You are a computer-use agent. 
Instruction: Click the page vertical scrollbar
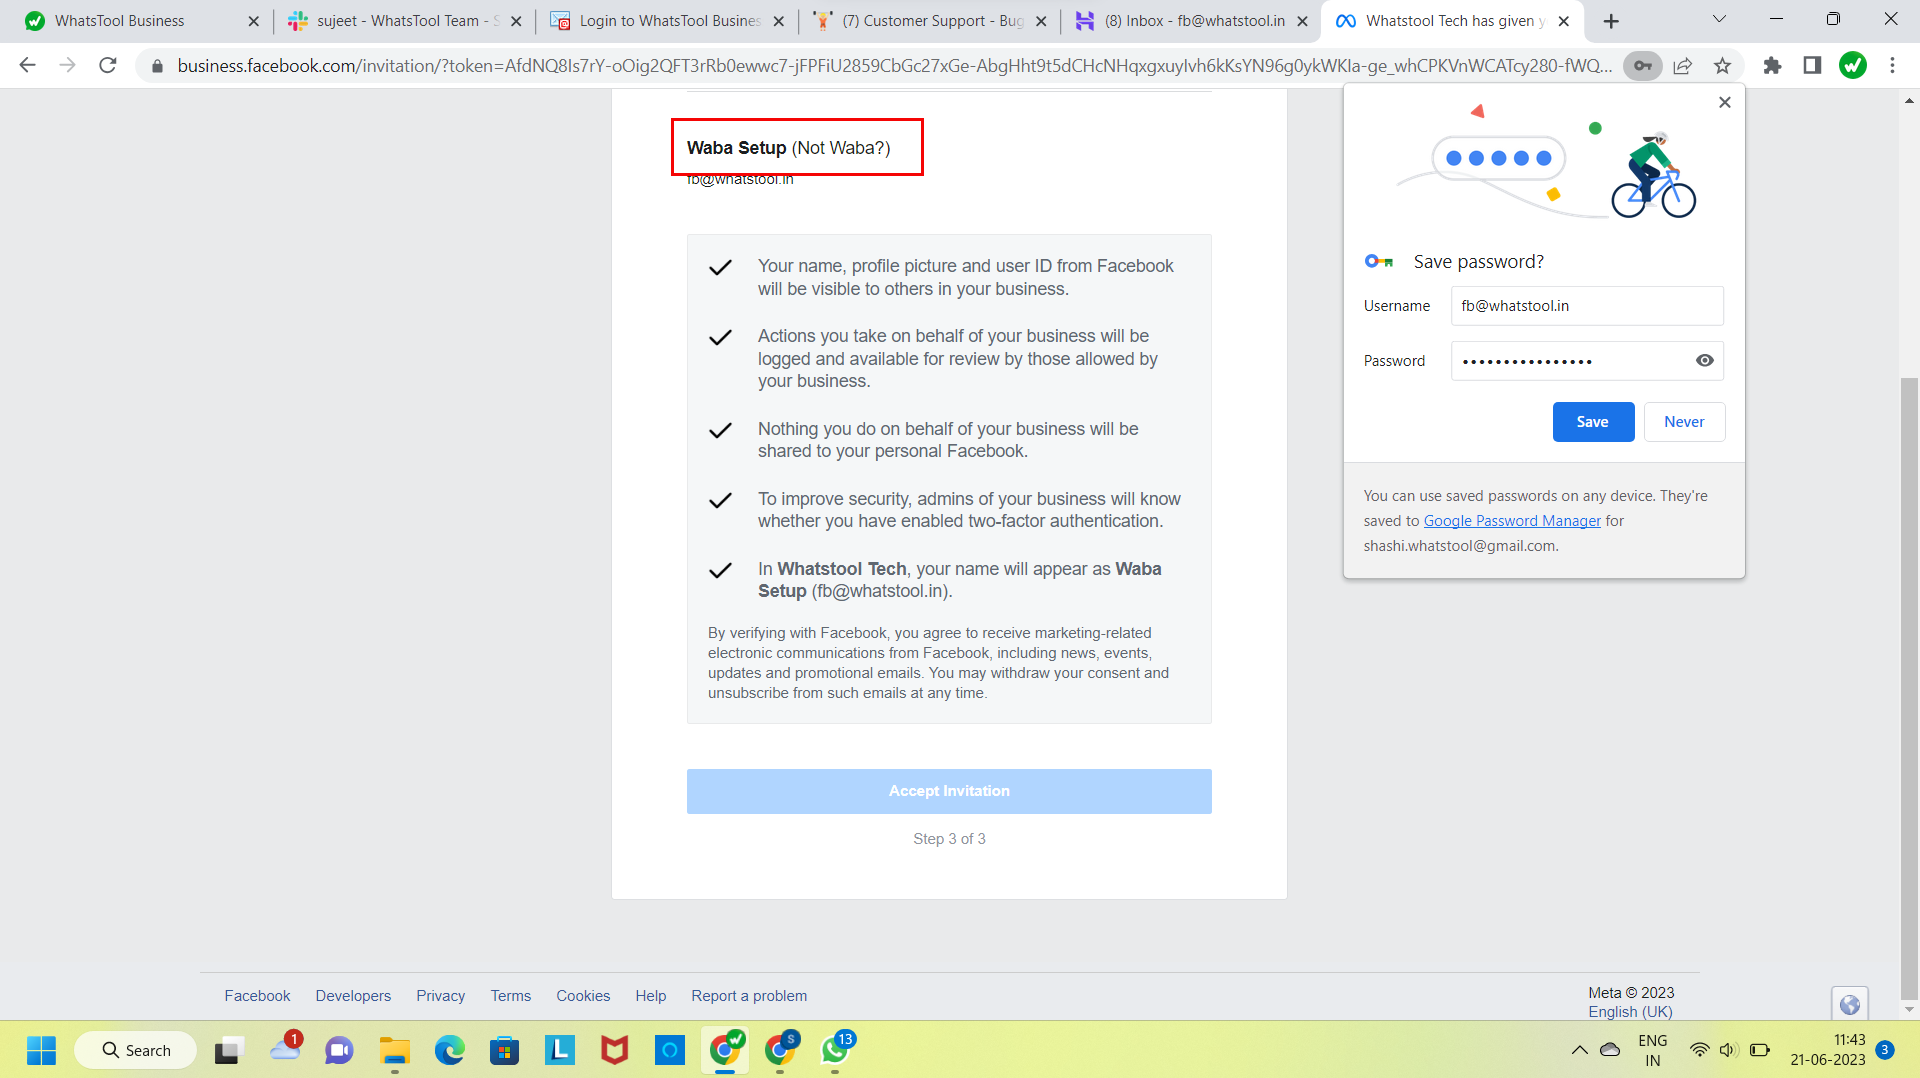(1909, 687)
